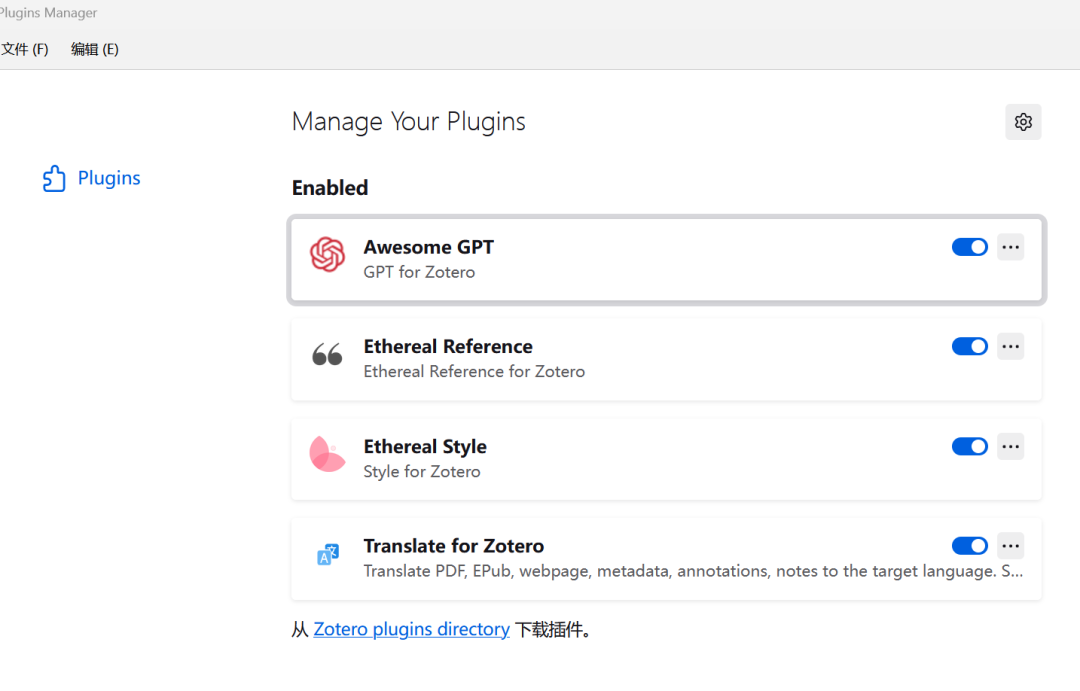Select the Plugins sidebar label
Screen dimensions: 1080x691
click(109, 178)
